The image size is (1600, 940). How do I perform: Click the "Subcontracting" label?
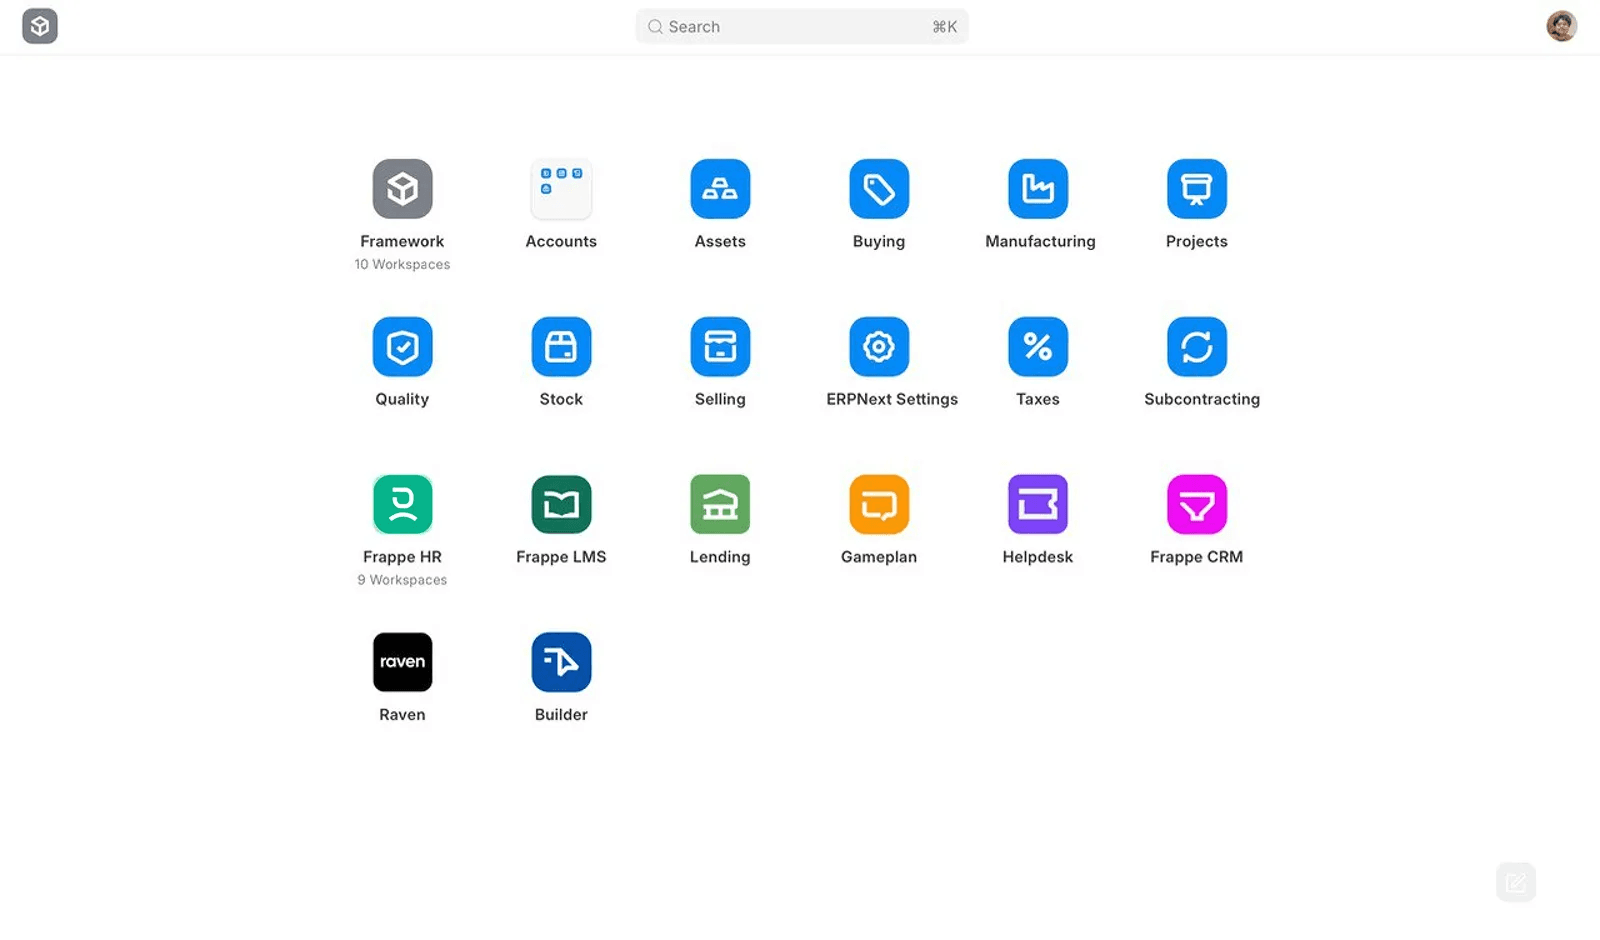1202,399
